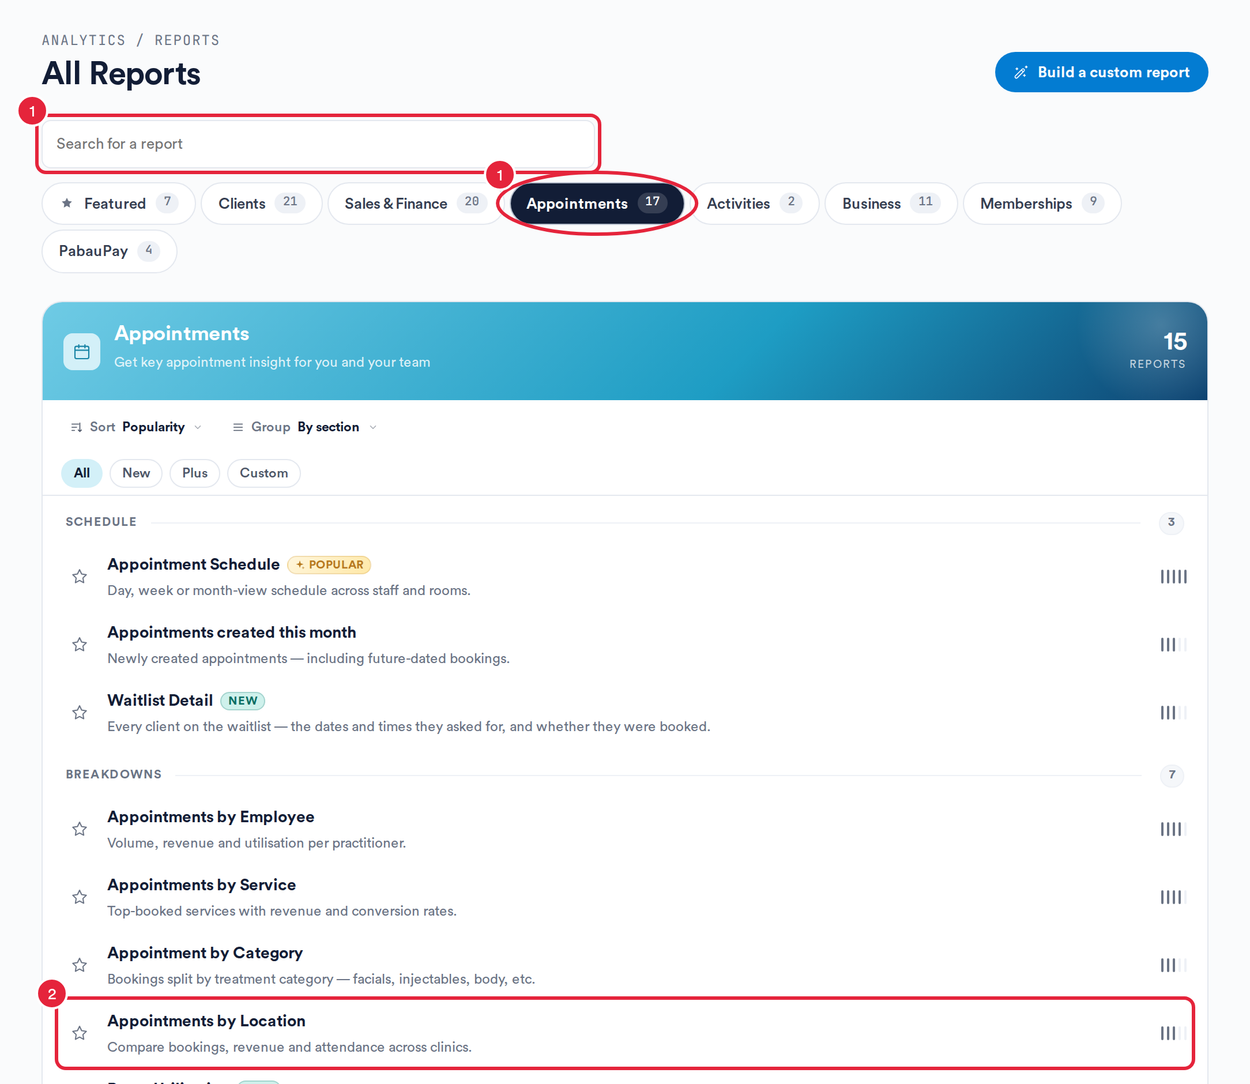Click the magic wand icon on build button
Image resolution: width=1250 pixels, height=1084 pixels.
pos(1020,72)
